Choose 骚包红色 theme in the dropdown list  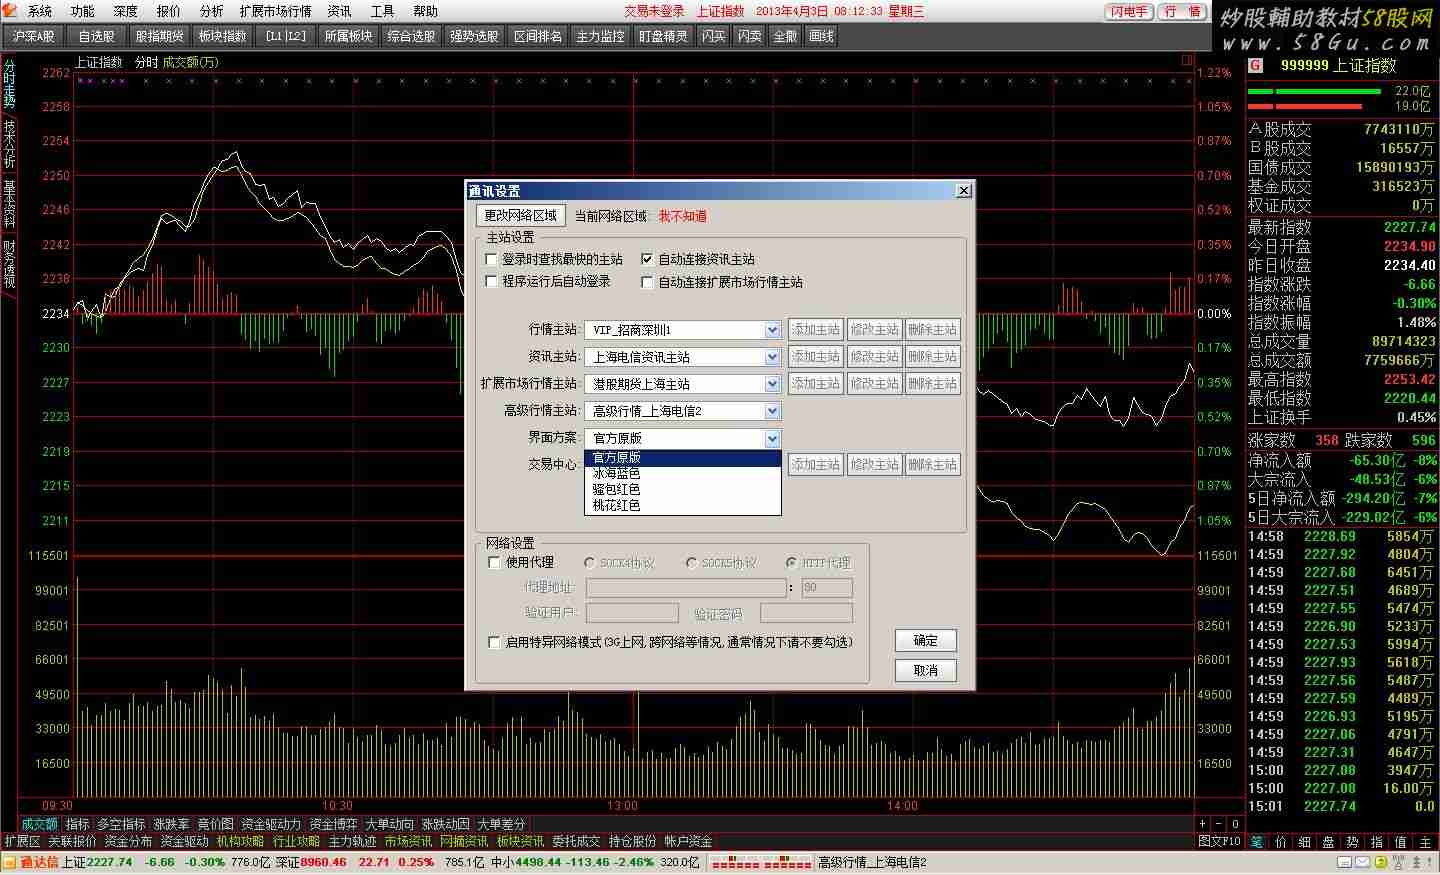683,490
